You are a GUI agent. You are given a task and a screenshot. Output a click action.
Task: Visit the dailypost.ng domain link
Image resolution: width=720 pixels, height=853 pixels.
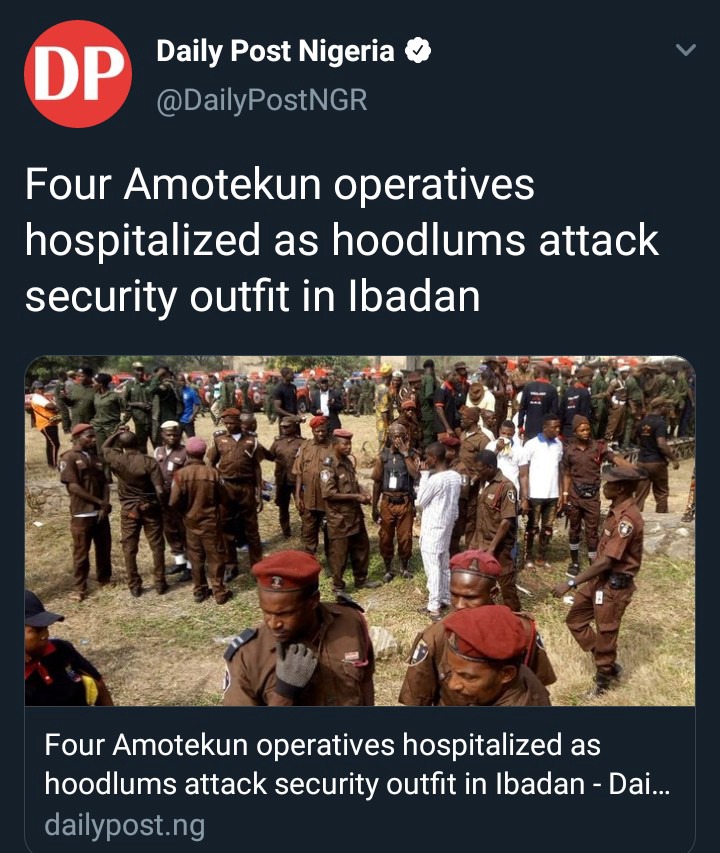coord(125,825)
